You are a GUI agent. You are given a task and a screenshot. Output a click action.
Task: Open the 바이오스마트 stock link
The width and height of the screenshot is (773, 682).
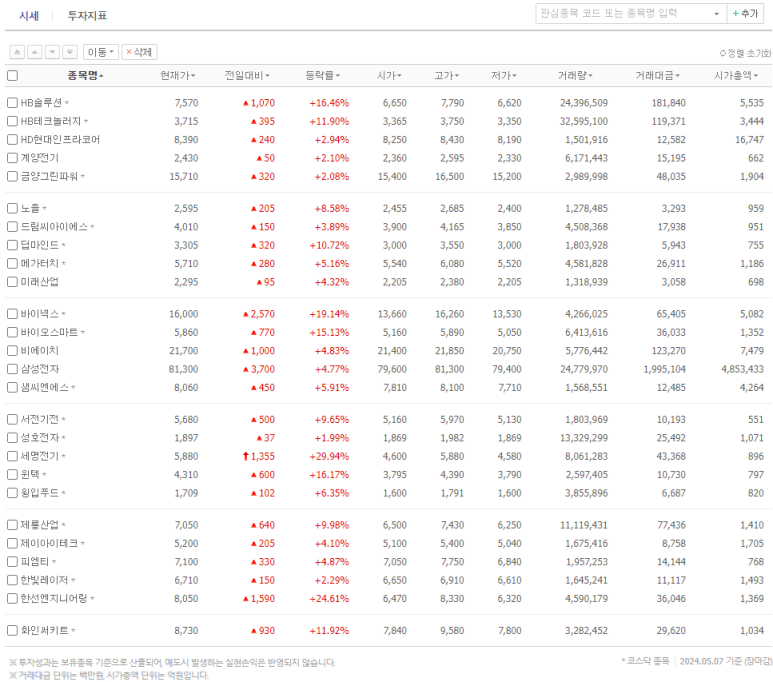pyautogui.click(x=49, y=332)
